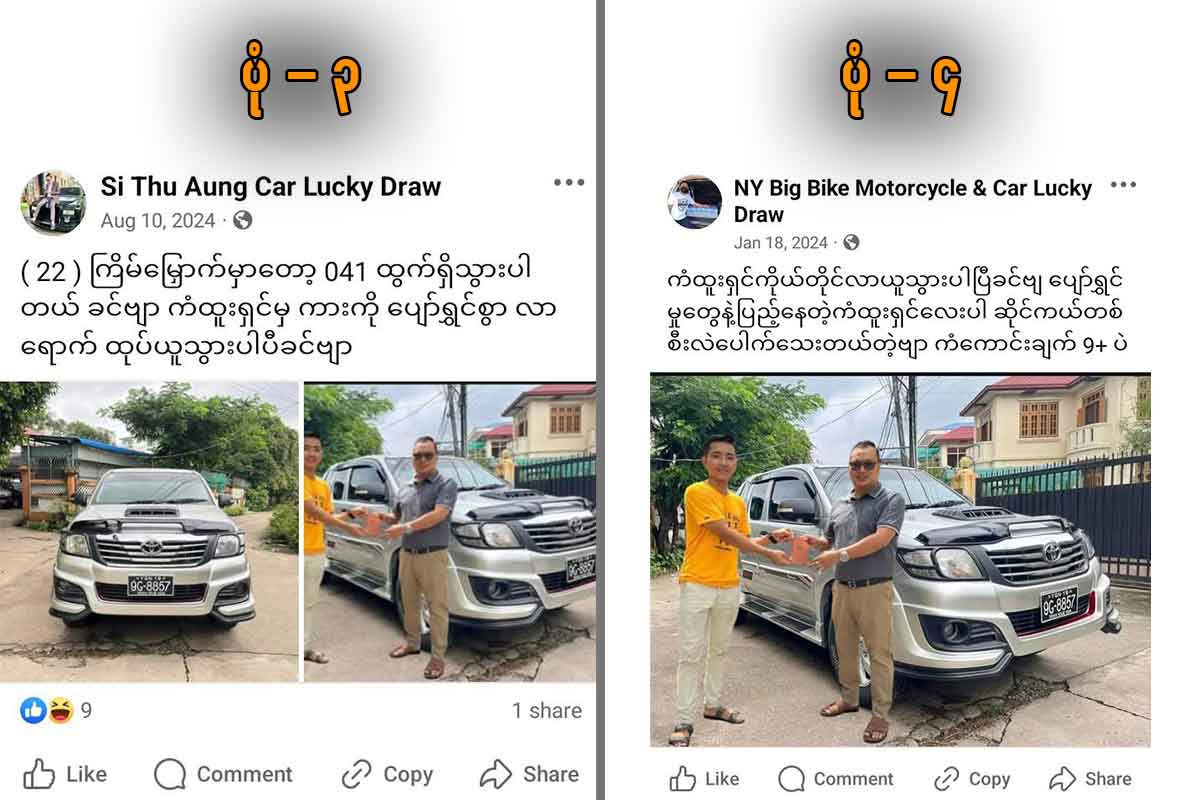Open the Jan 18, 2024 post timestamp

[781, 242]
